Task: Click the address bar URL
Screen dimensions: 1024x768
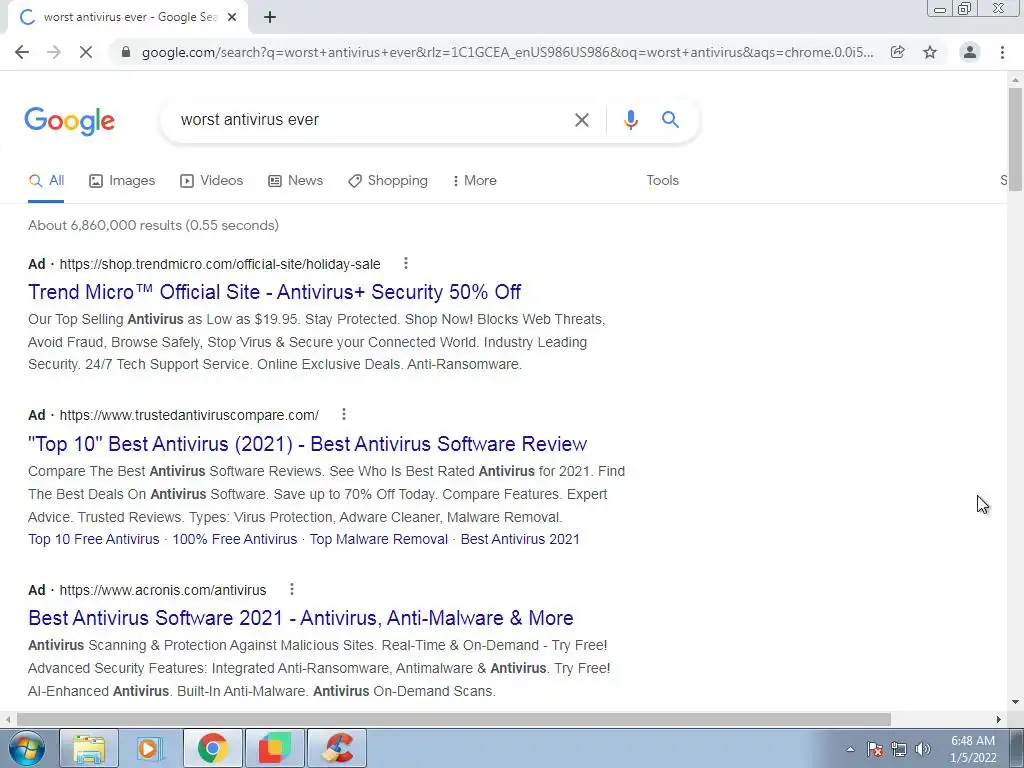Action: 507,52
